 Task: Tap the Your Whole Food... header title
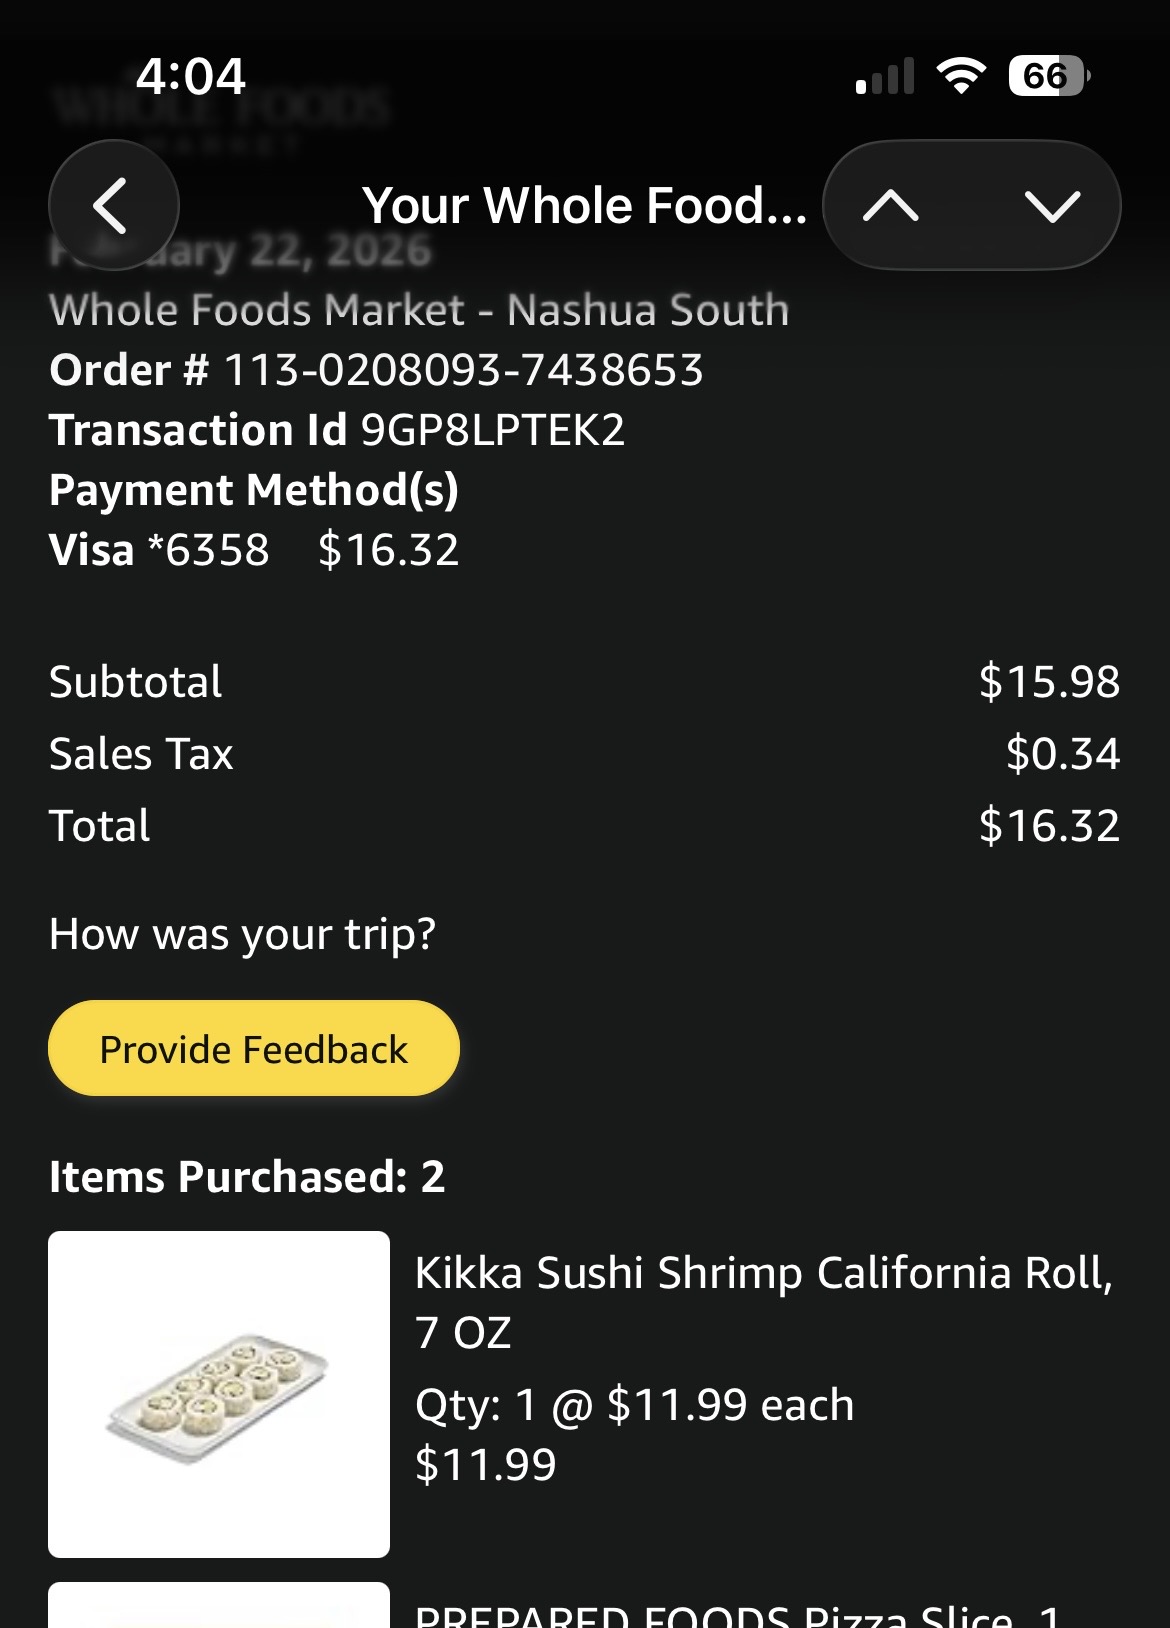(x=584, y=206)
